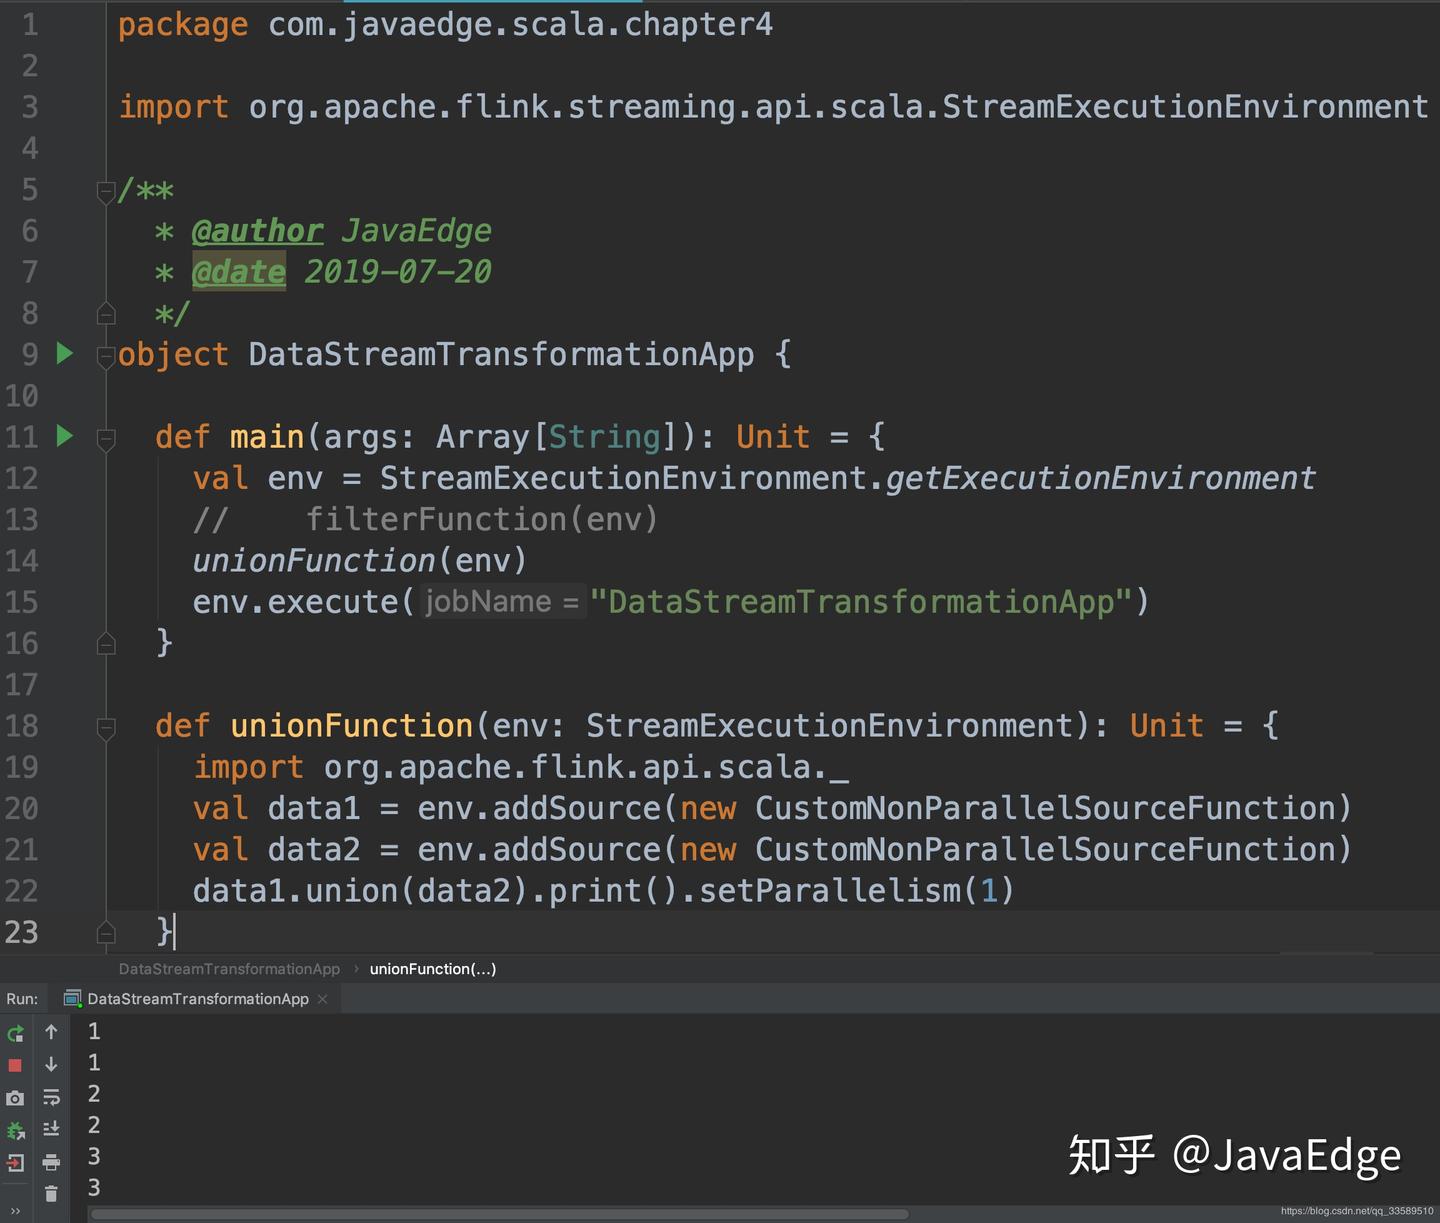Print console output using printer icon
1440x1223 pixels.
point(51,1162)
